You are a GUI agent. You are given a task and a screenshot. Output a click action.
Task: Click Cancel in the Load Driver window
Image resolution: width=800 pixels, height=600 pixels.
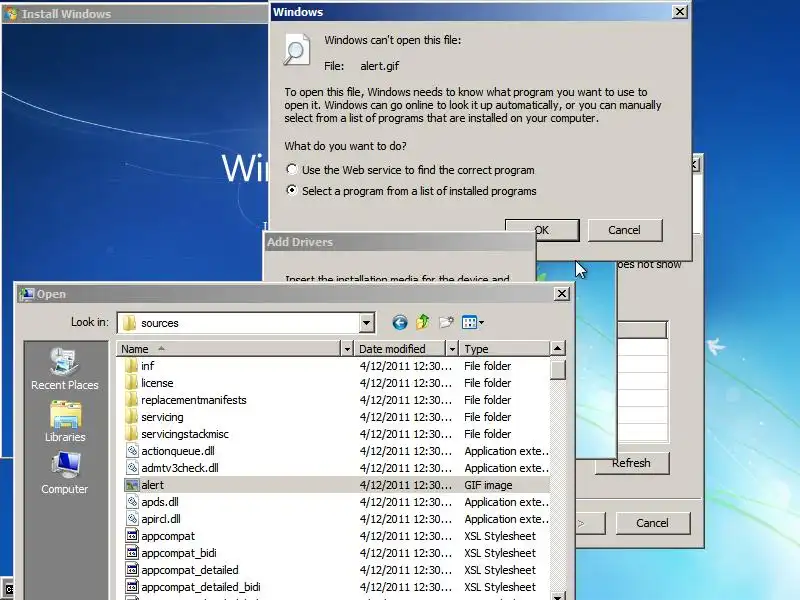point(653,523)
